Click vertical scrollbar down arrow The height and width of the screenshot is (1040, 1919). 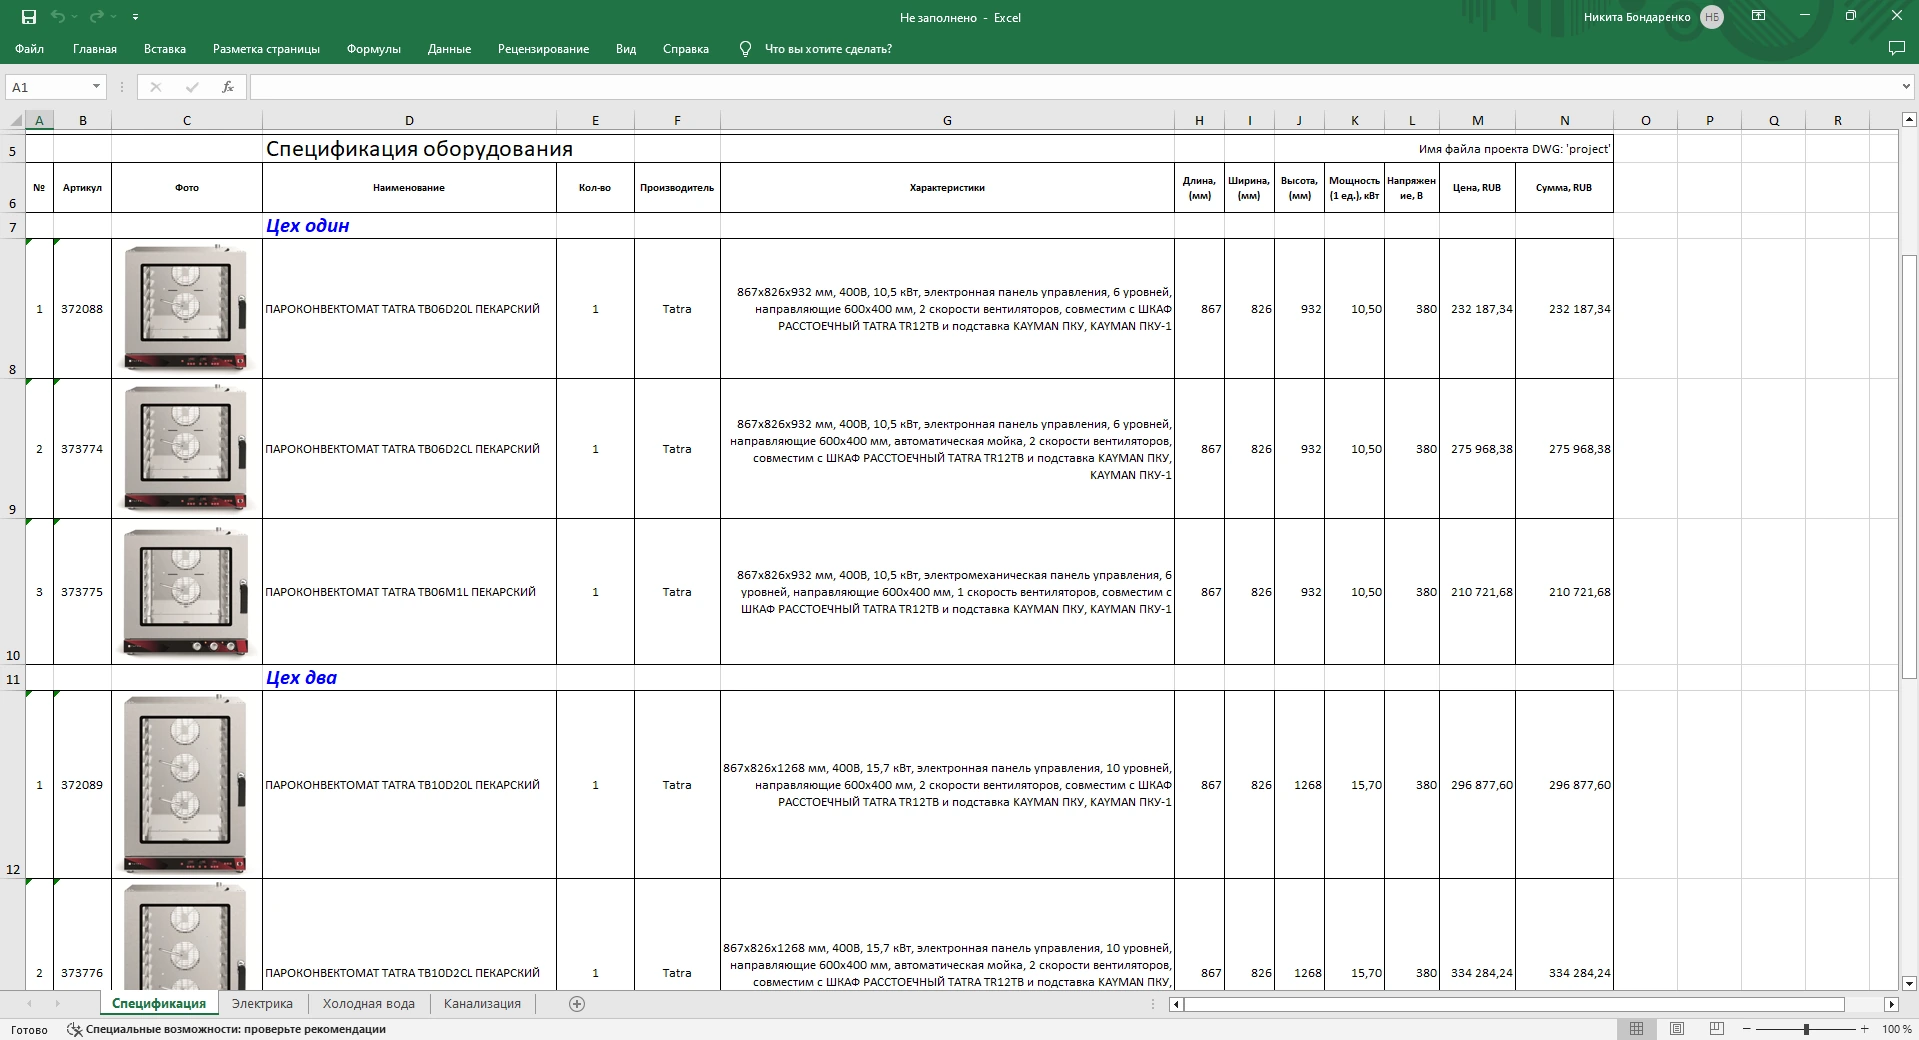click(x=1909, y=983)
